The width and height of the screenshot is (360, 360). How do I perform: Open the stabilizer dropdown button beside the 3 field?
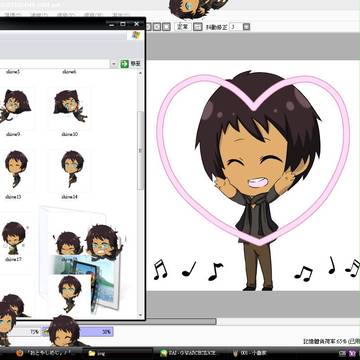(x=246, y=27)
